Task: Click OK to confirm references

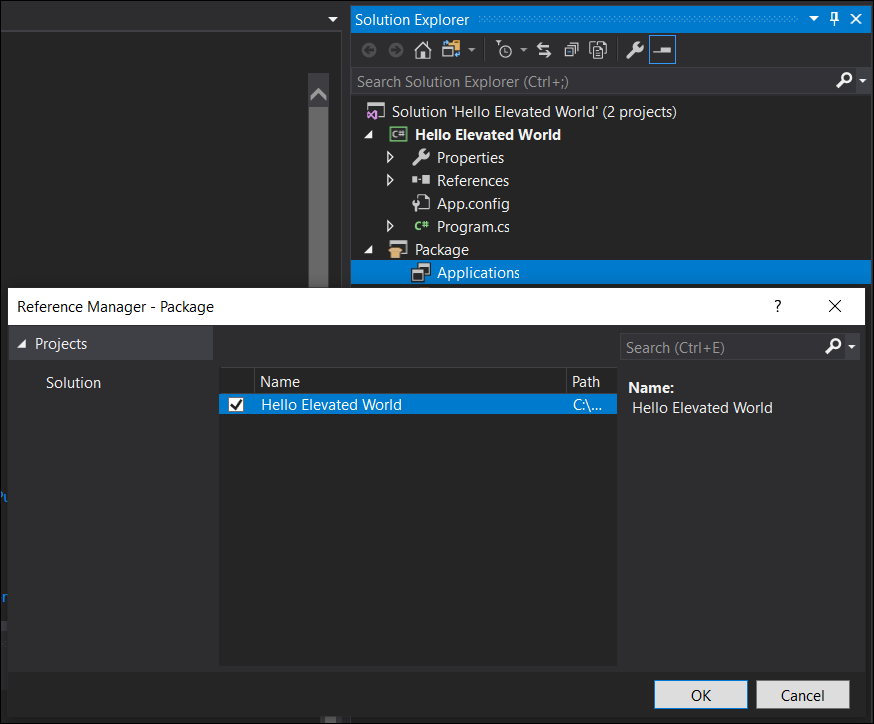Action: point(701,695)
